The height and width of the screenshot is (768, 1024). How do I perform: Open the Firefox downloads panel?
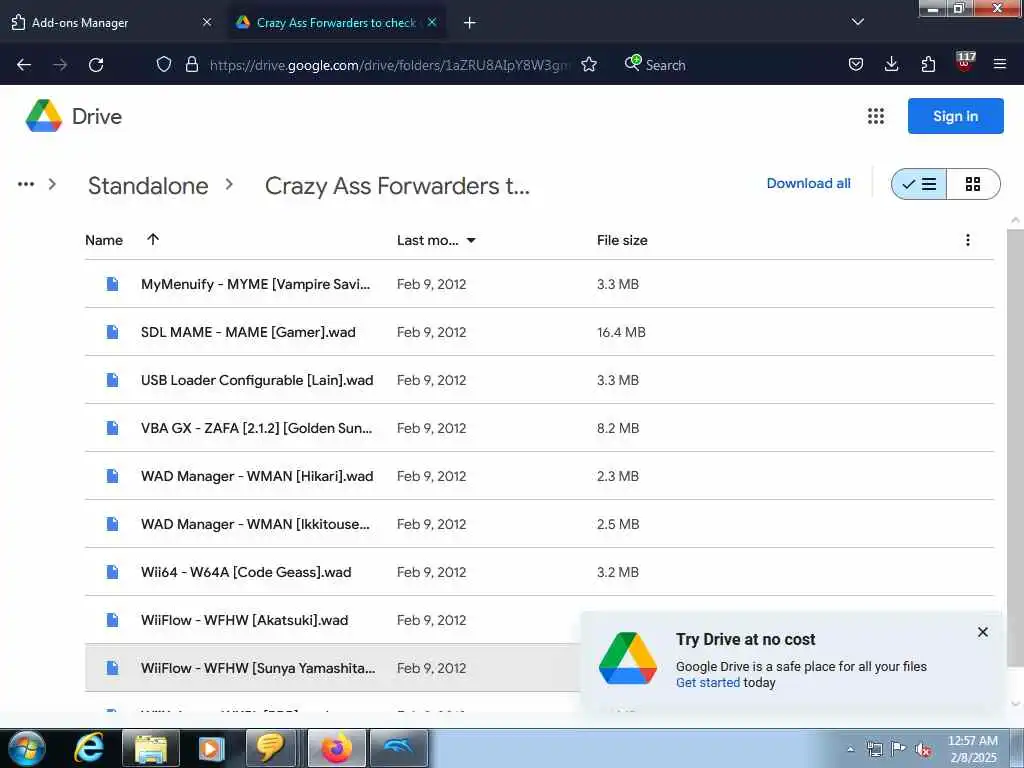point(891,64)
